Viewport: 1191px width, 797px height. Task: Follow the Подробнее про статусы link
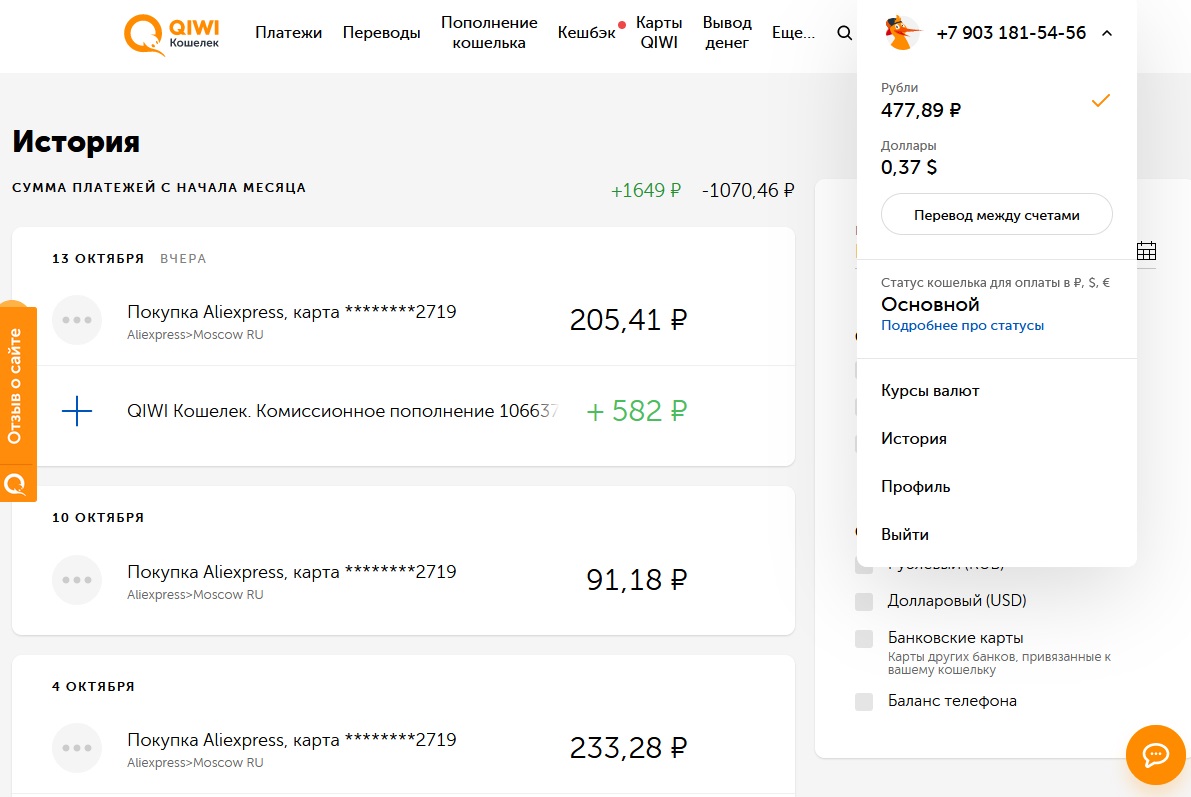pyautogui.click(x=962, y=325)
